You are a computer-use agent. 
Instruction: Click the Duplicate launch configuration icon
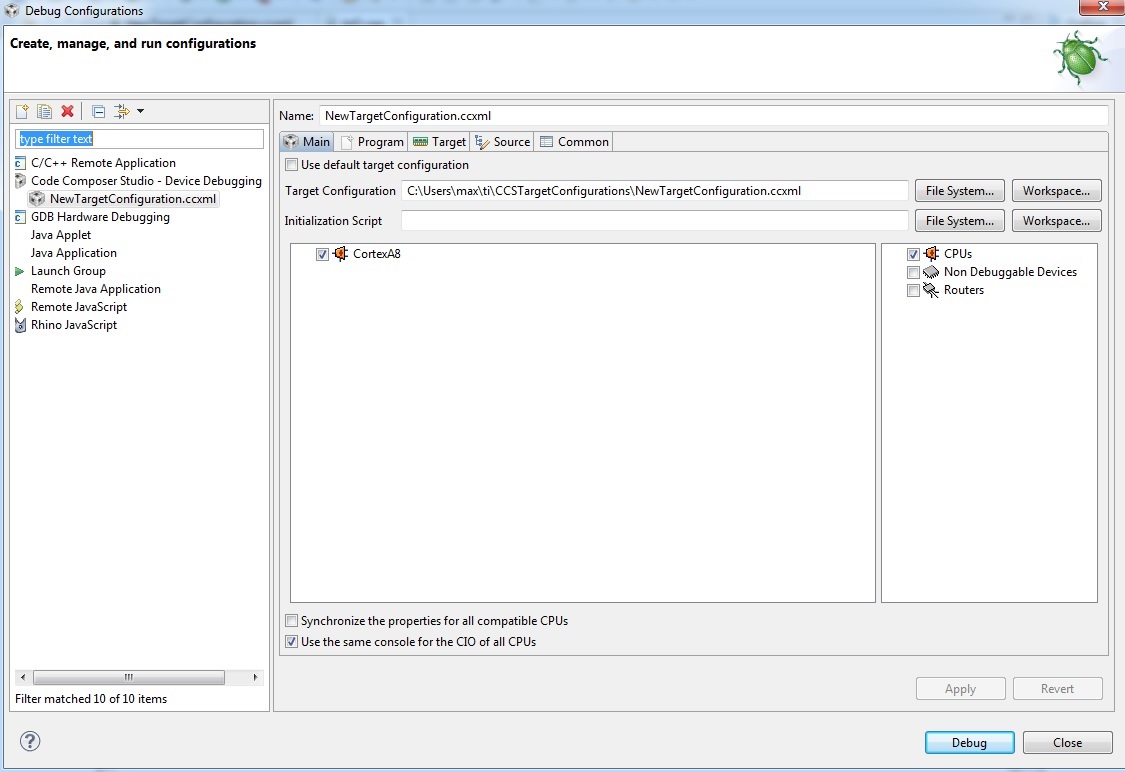point(44,111)
